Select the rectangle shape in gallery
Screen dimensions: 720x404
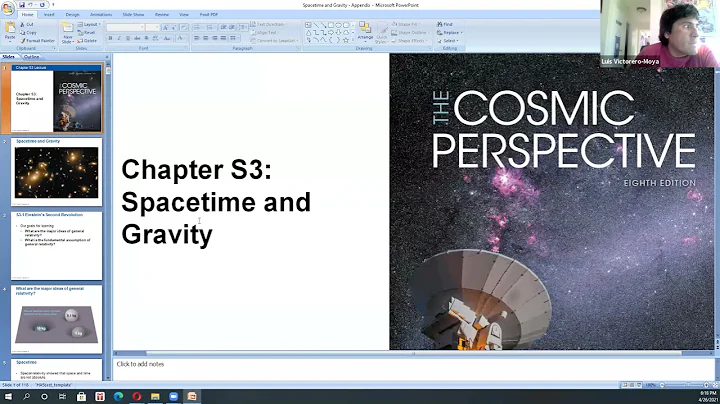[331, 25]
